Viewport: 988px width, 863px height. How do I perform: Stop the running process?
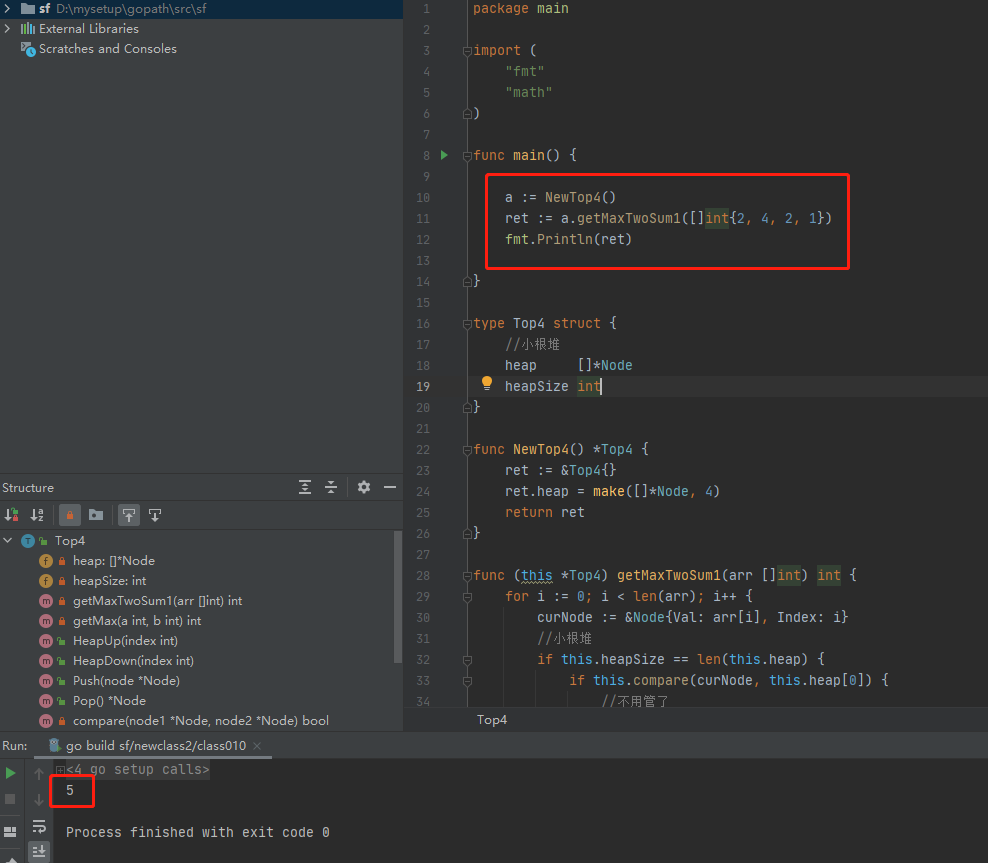click(11, 799)
